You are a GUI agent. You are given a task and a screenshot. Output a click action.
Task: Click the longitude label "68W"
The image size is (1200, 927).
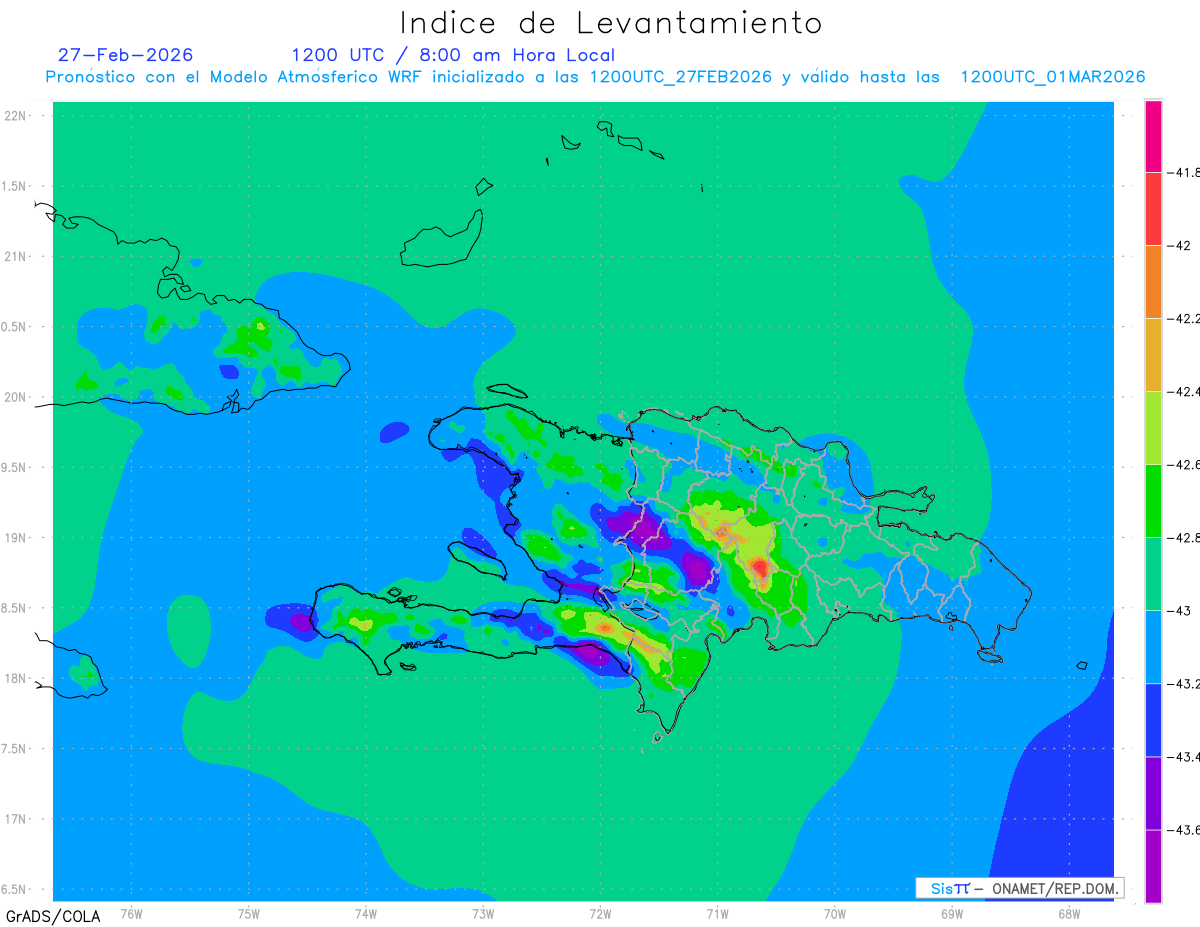(1069, 914)
